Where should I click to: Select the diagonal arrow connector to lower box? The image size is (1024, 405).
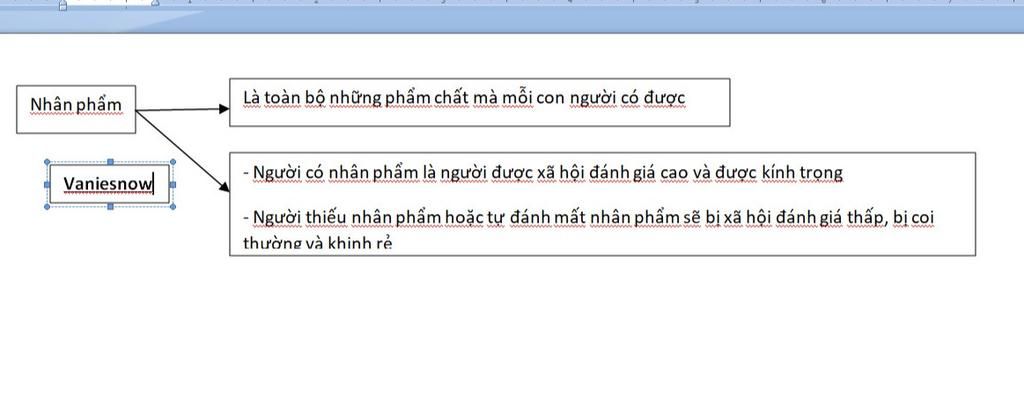(x=183, y=150)
